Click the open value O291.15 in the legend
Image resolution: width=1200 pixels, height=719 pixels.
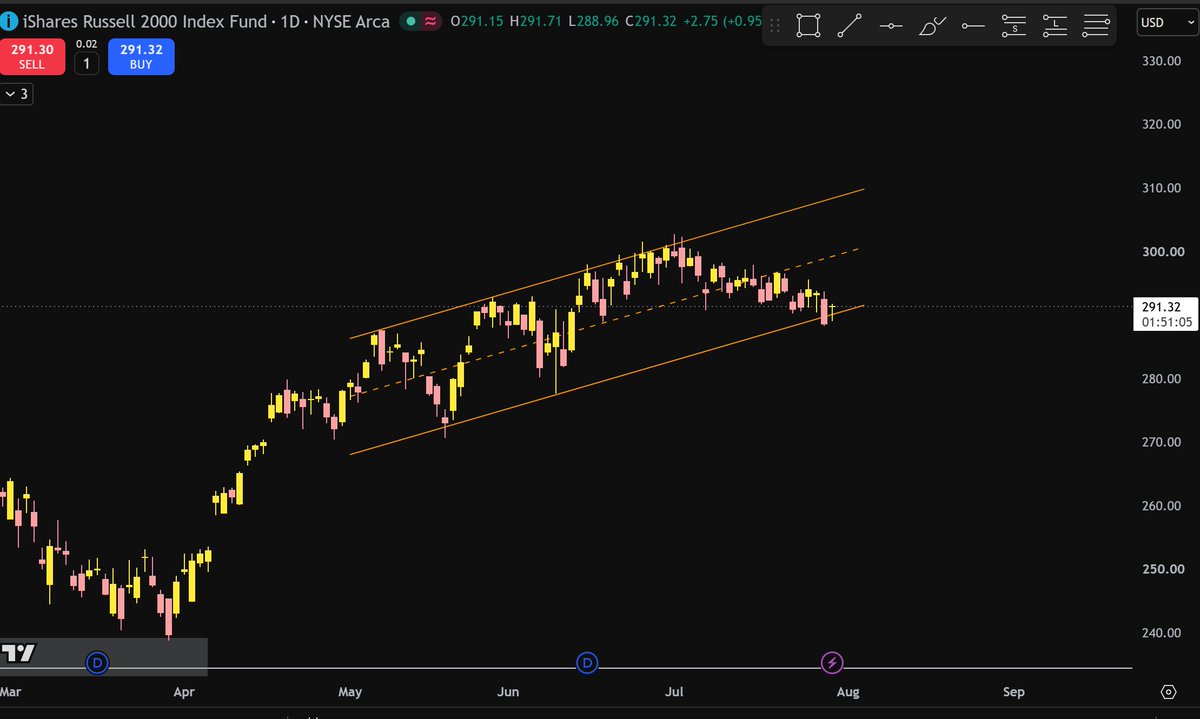pos(477,22)
